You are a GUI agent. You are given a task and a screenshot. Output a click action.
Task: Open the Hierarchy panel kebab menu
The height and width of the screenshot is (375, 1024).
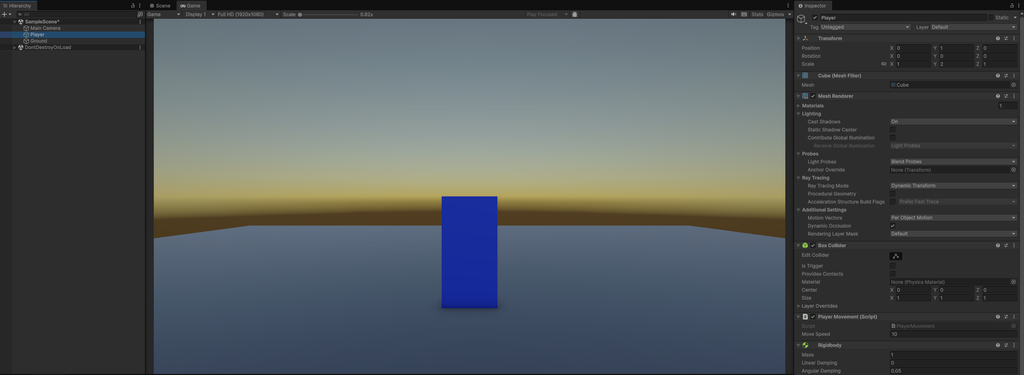pyautogui.click(x=140, y=5)
